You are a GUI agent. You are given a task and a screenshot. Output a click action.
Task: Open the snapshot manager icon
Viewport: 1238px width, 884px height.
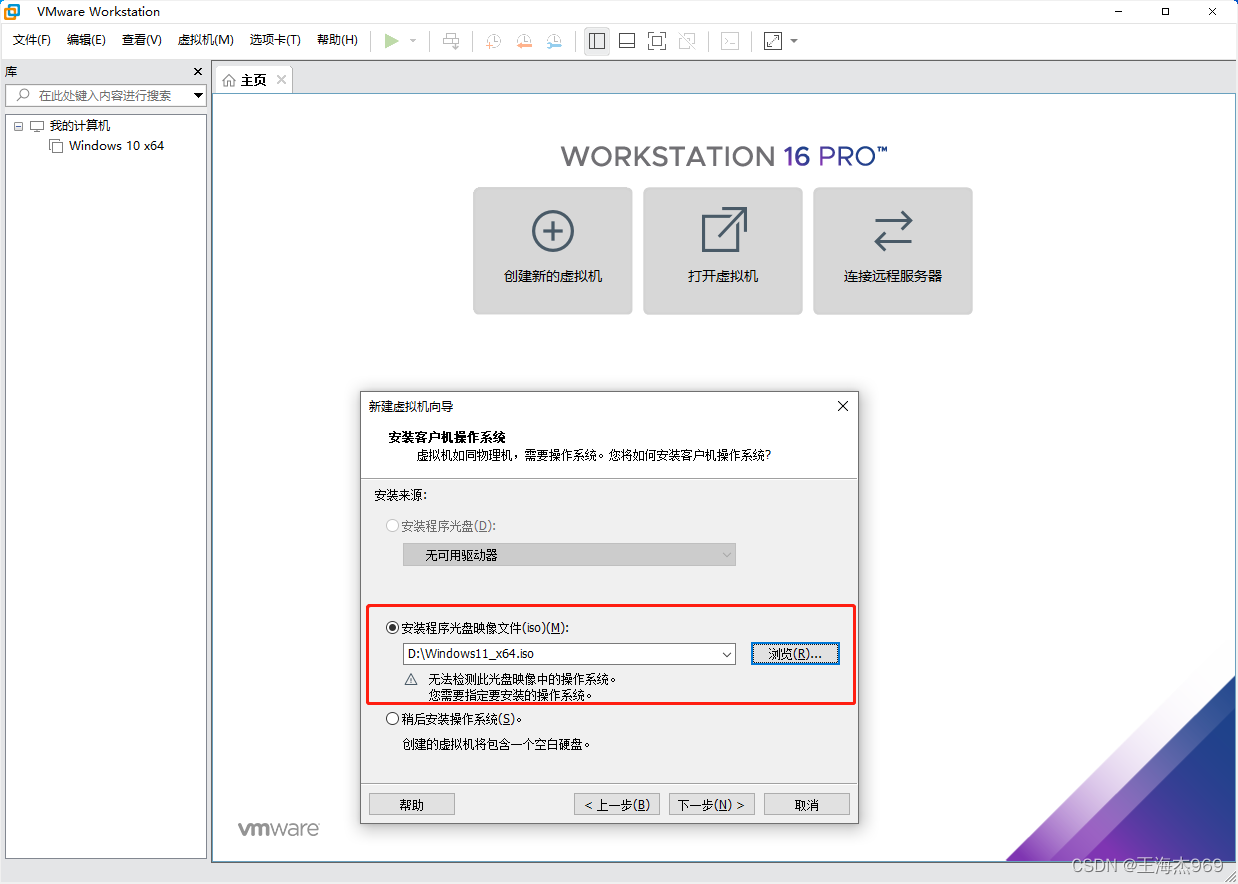[x=554, y=41]
